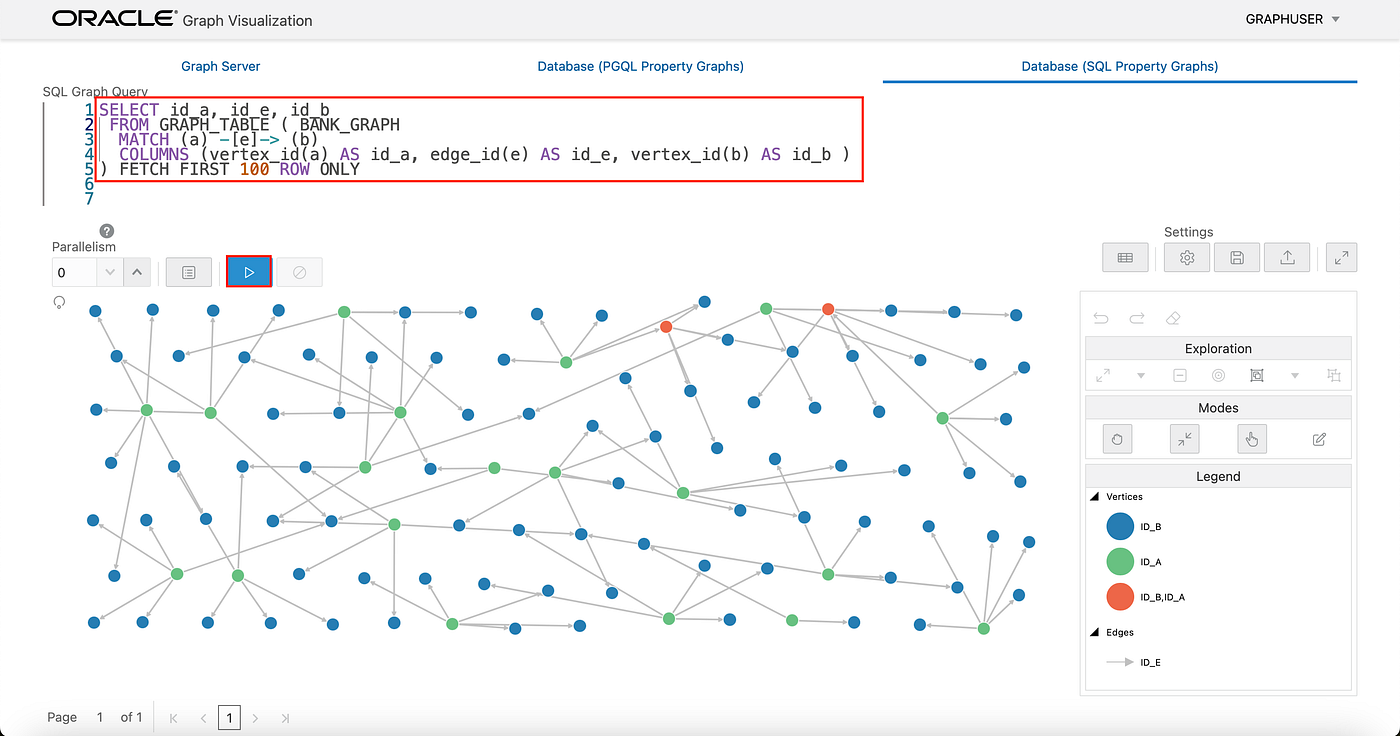The height and width of the screenshot is (736, 1400).
Task: Open the GRAPHUSER account dropdown
Action: (x=1291, y=18)
